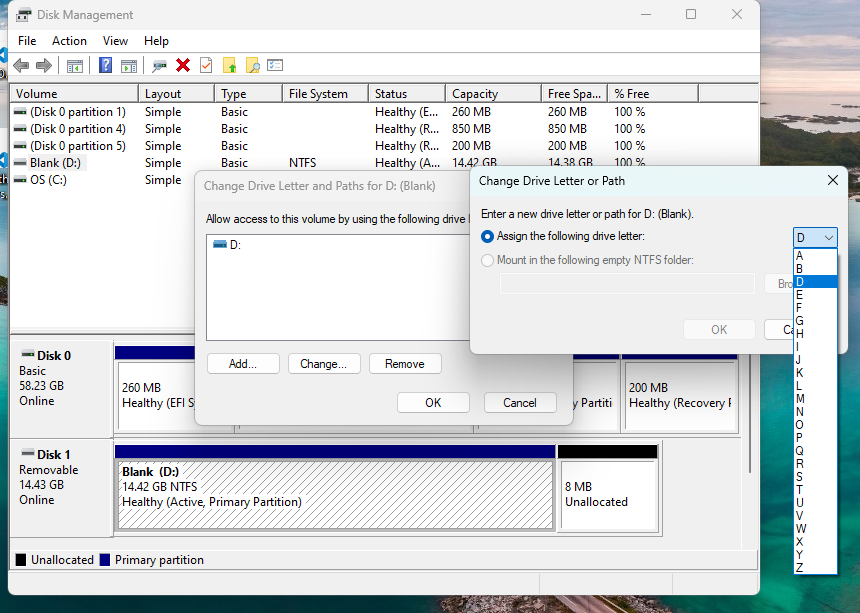Select the Blank (D:) row in volume list
The height and width of the screenshot is (613, 860).
pos(384,163)
